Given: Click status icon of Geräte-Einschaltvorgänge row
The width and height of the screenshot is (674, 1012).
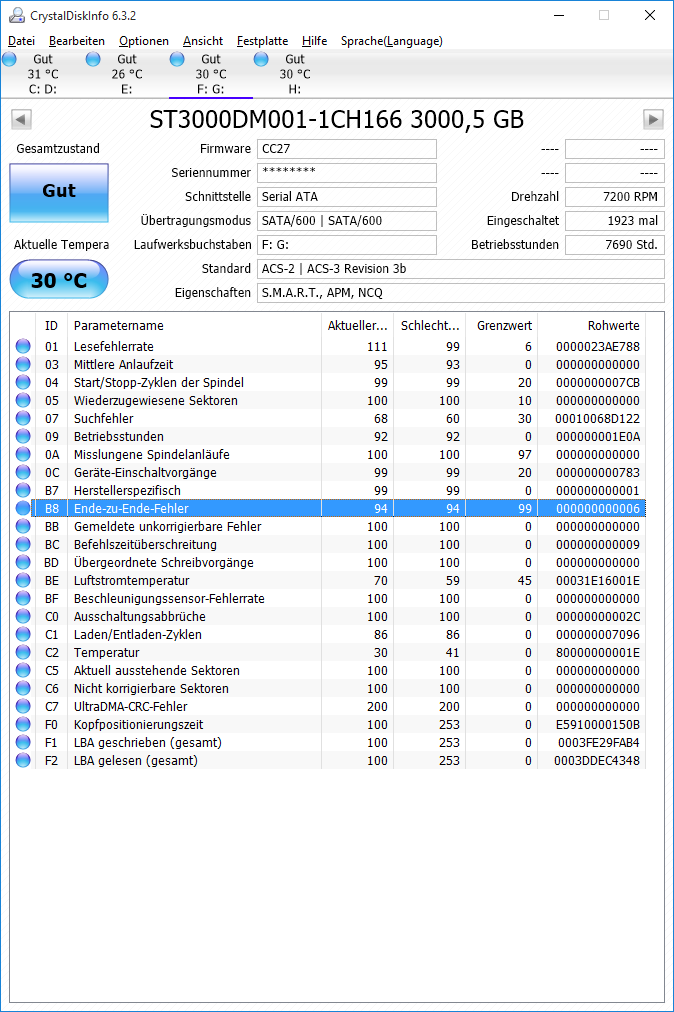Looking at the screenshot, I should (23, 472).
